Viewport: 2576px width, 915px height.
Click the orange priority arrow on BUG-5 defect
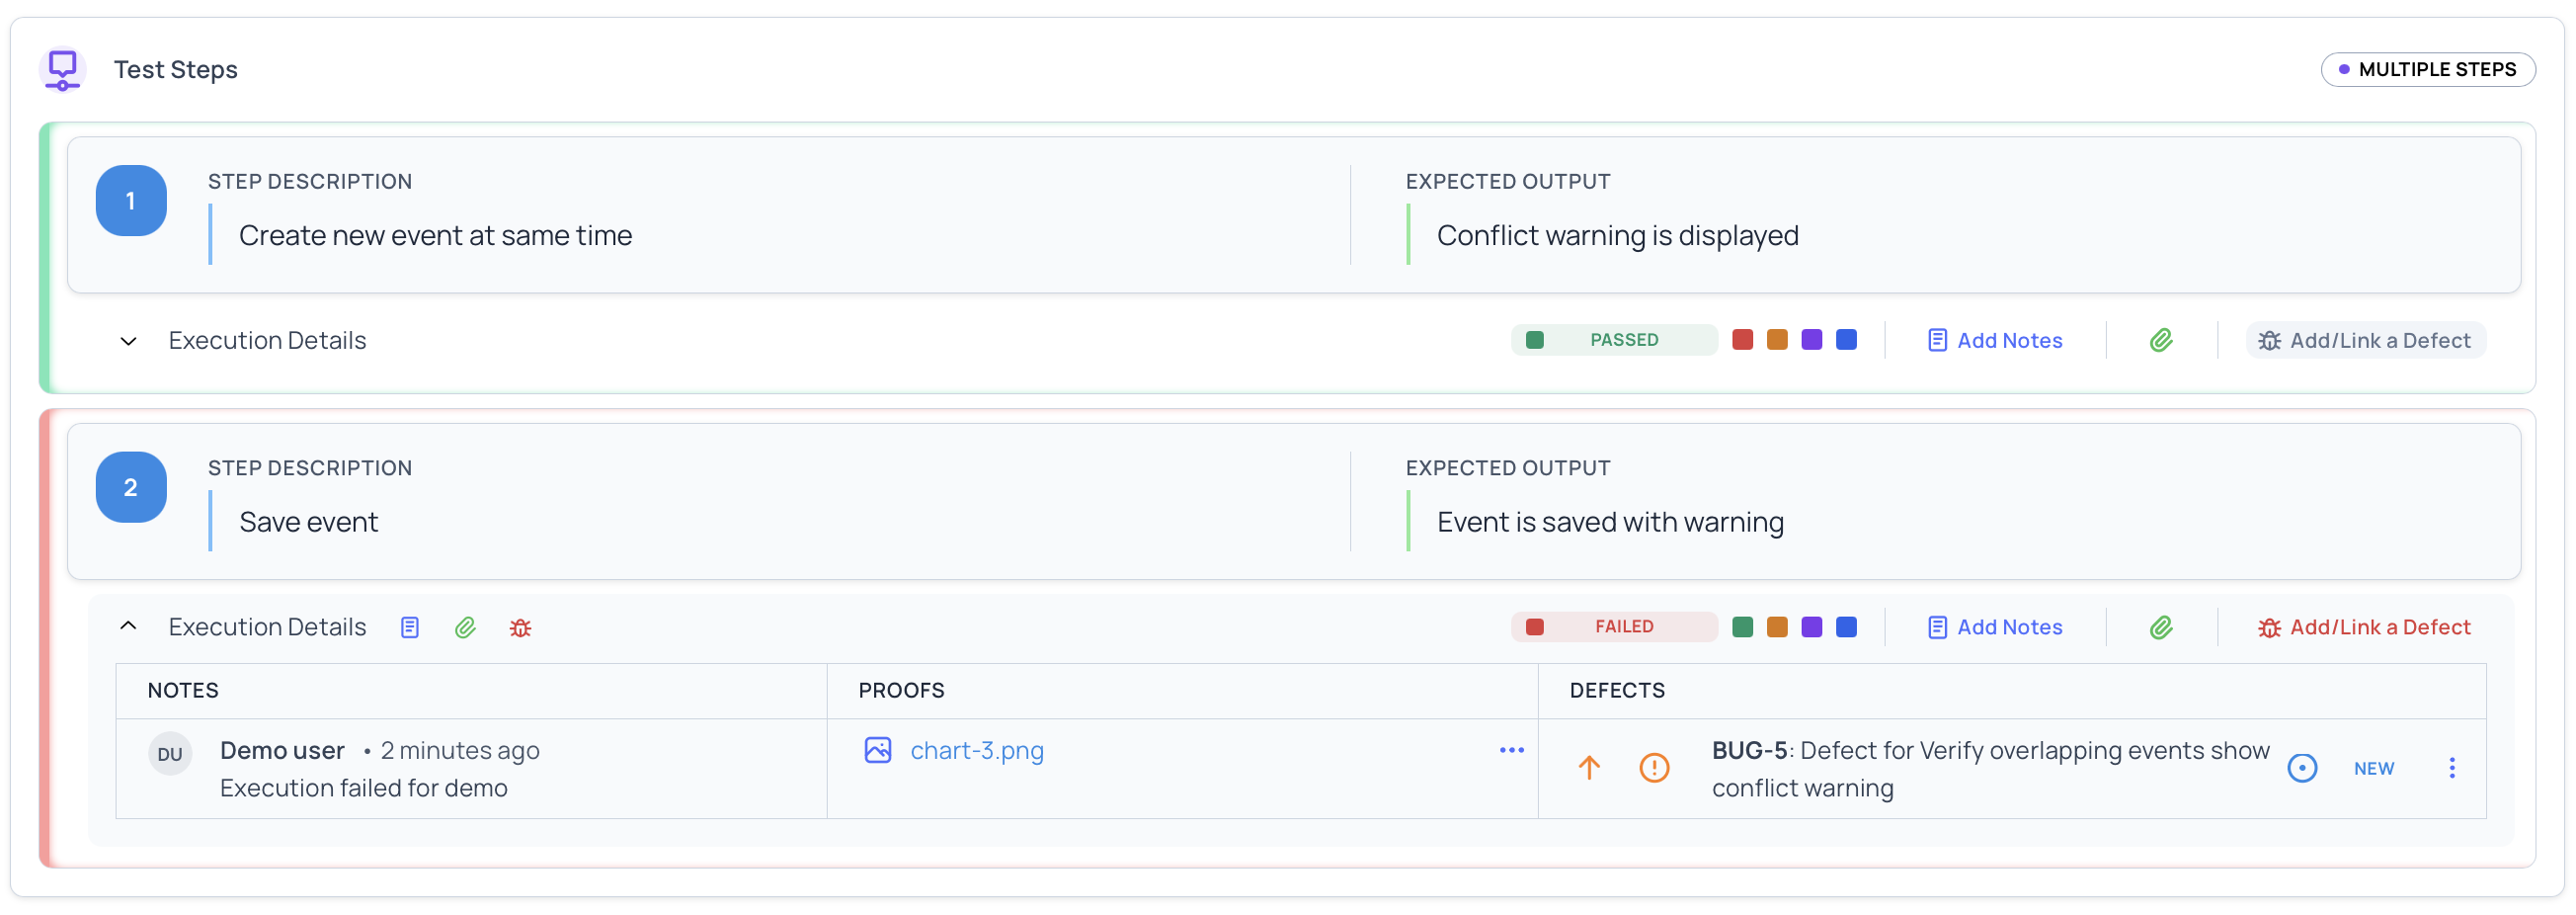[x=1589, y=768]
